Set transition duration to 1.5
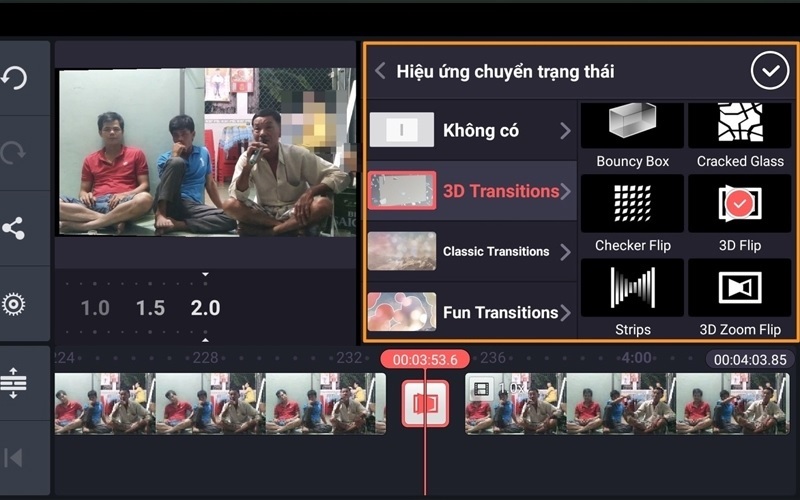The width and height of the screenshot is (800, 500). point(150,308)
